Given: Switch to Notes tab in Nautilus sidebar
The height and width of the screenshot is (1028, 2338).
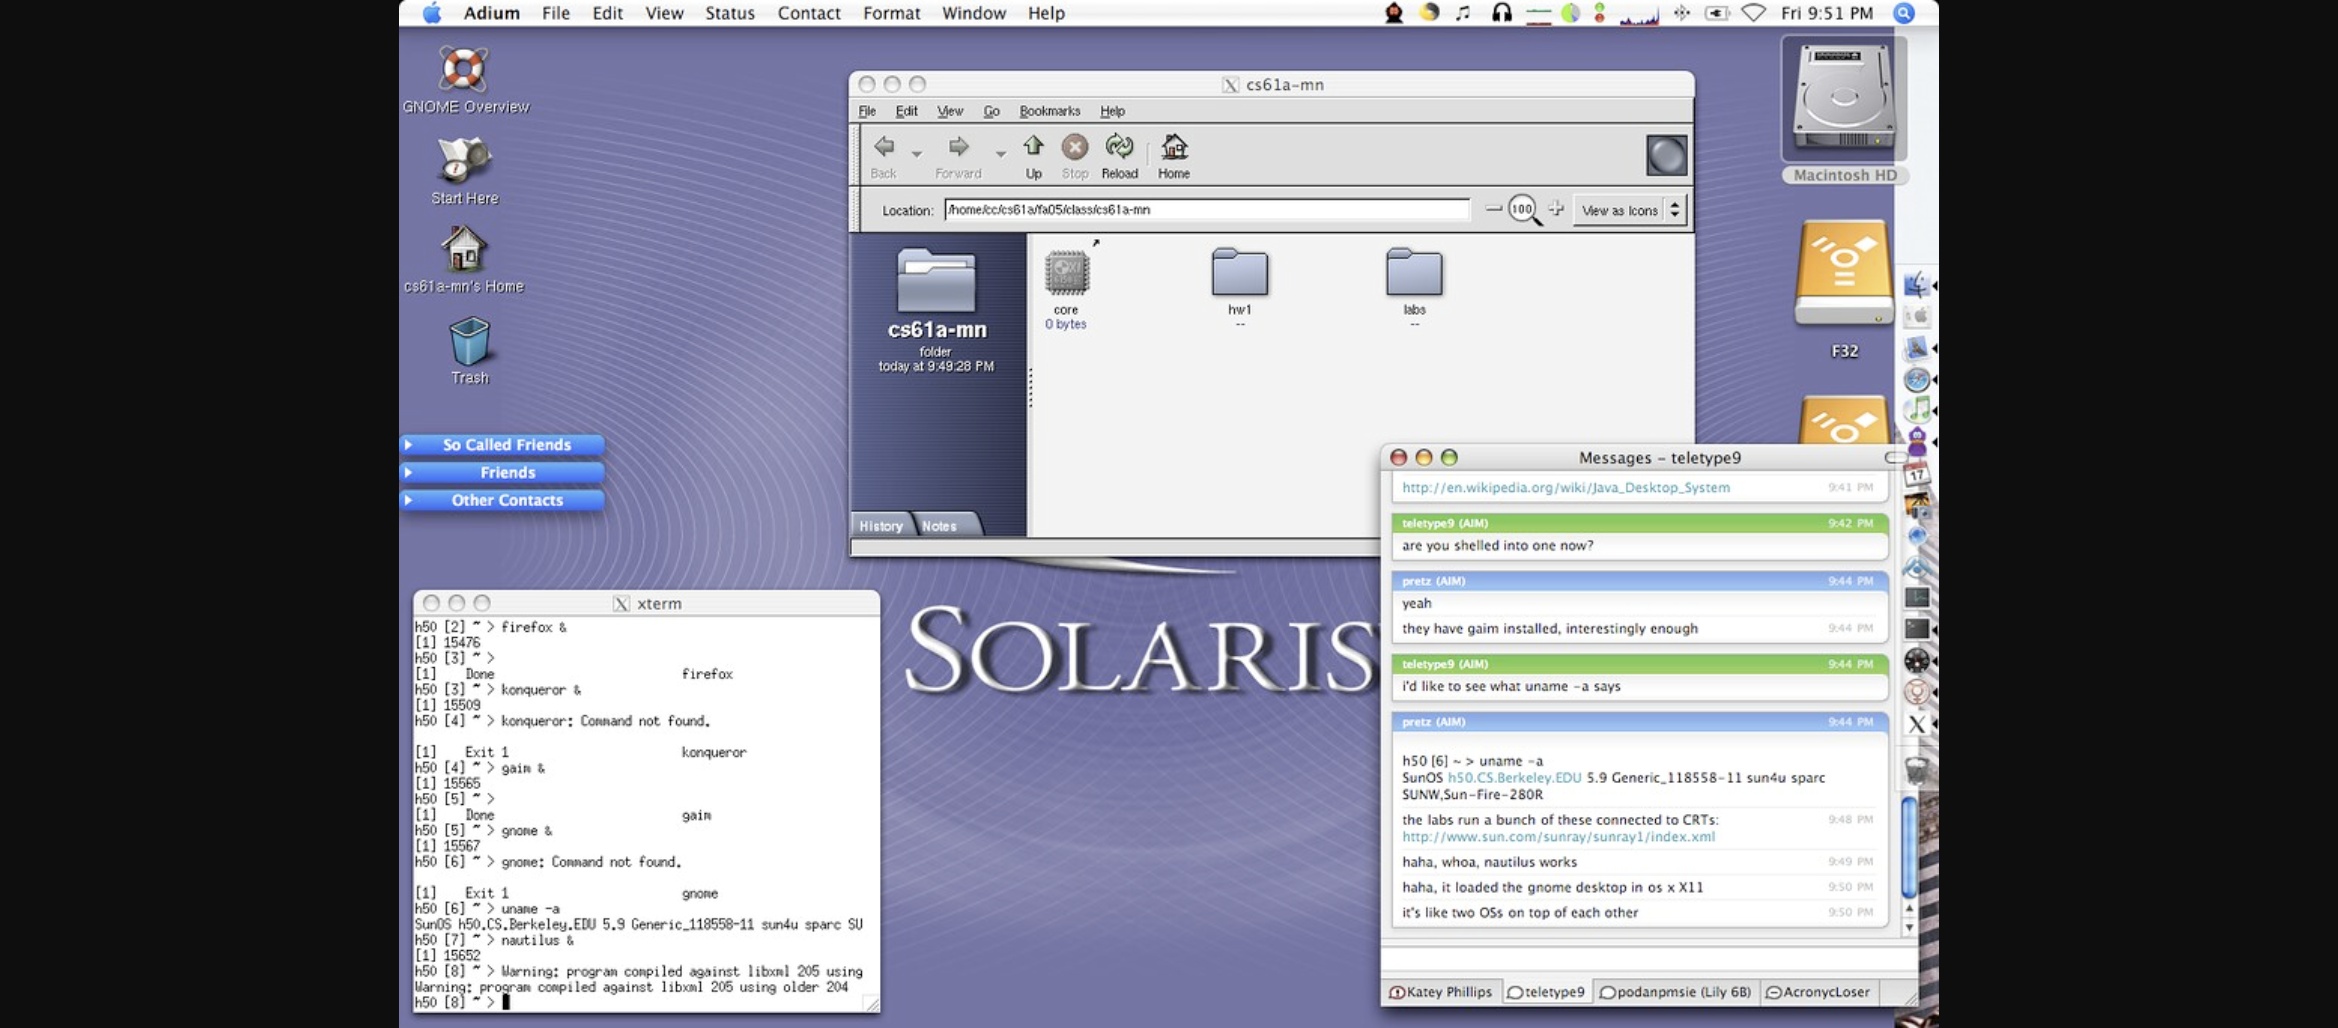Looking at the screenshot, I should click(x=939, y=526).
